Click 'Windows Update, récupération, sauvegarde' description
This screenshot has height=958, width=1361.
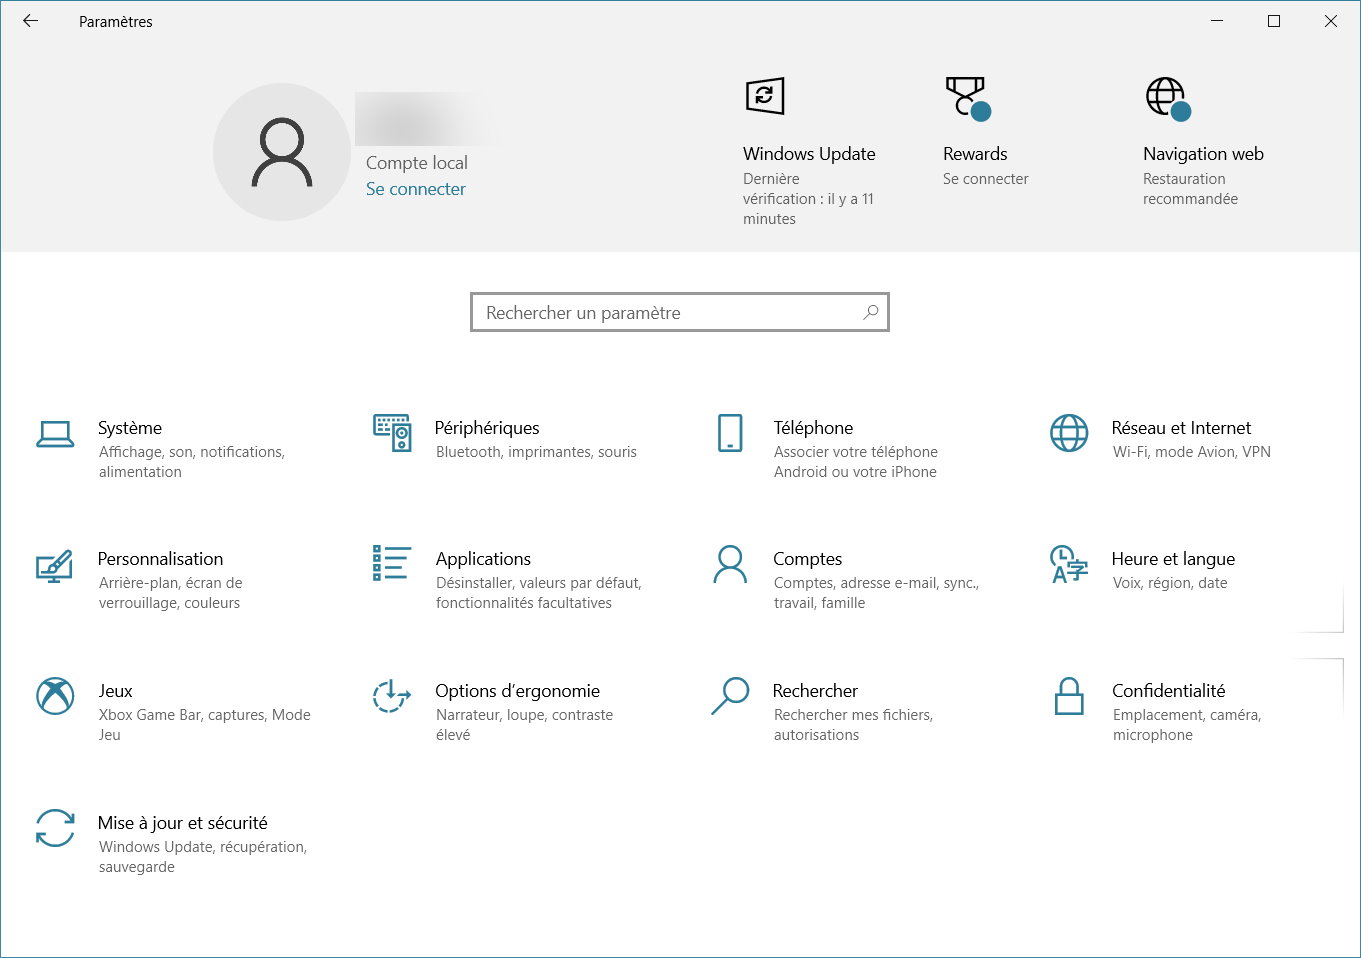coord(203,857)
